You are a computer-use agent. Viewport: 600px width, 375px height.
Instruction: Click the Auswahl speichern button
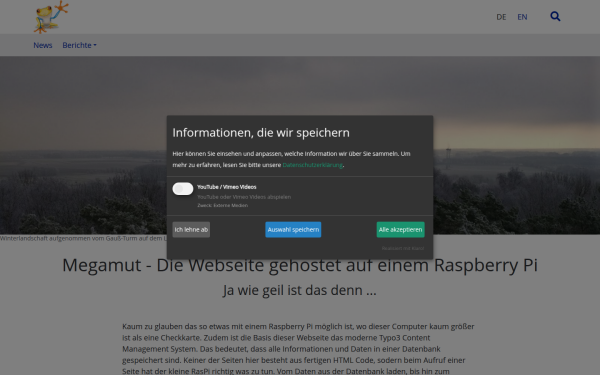(293, 230)
